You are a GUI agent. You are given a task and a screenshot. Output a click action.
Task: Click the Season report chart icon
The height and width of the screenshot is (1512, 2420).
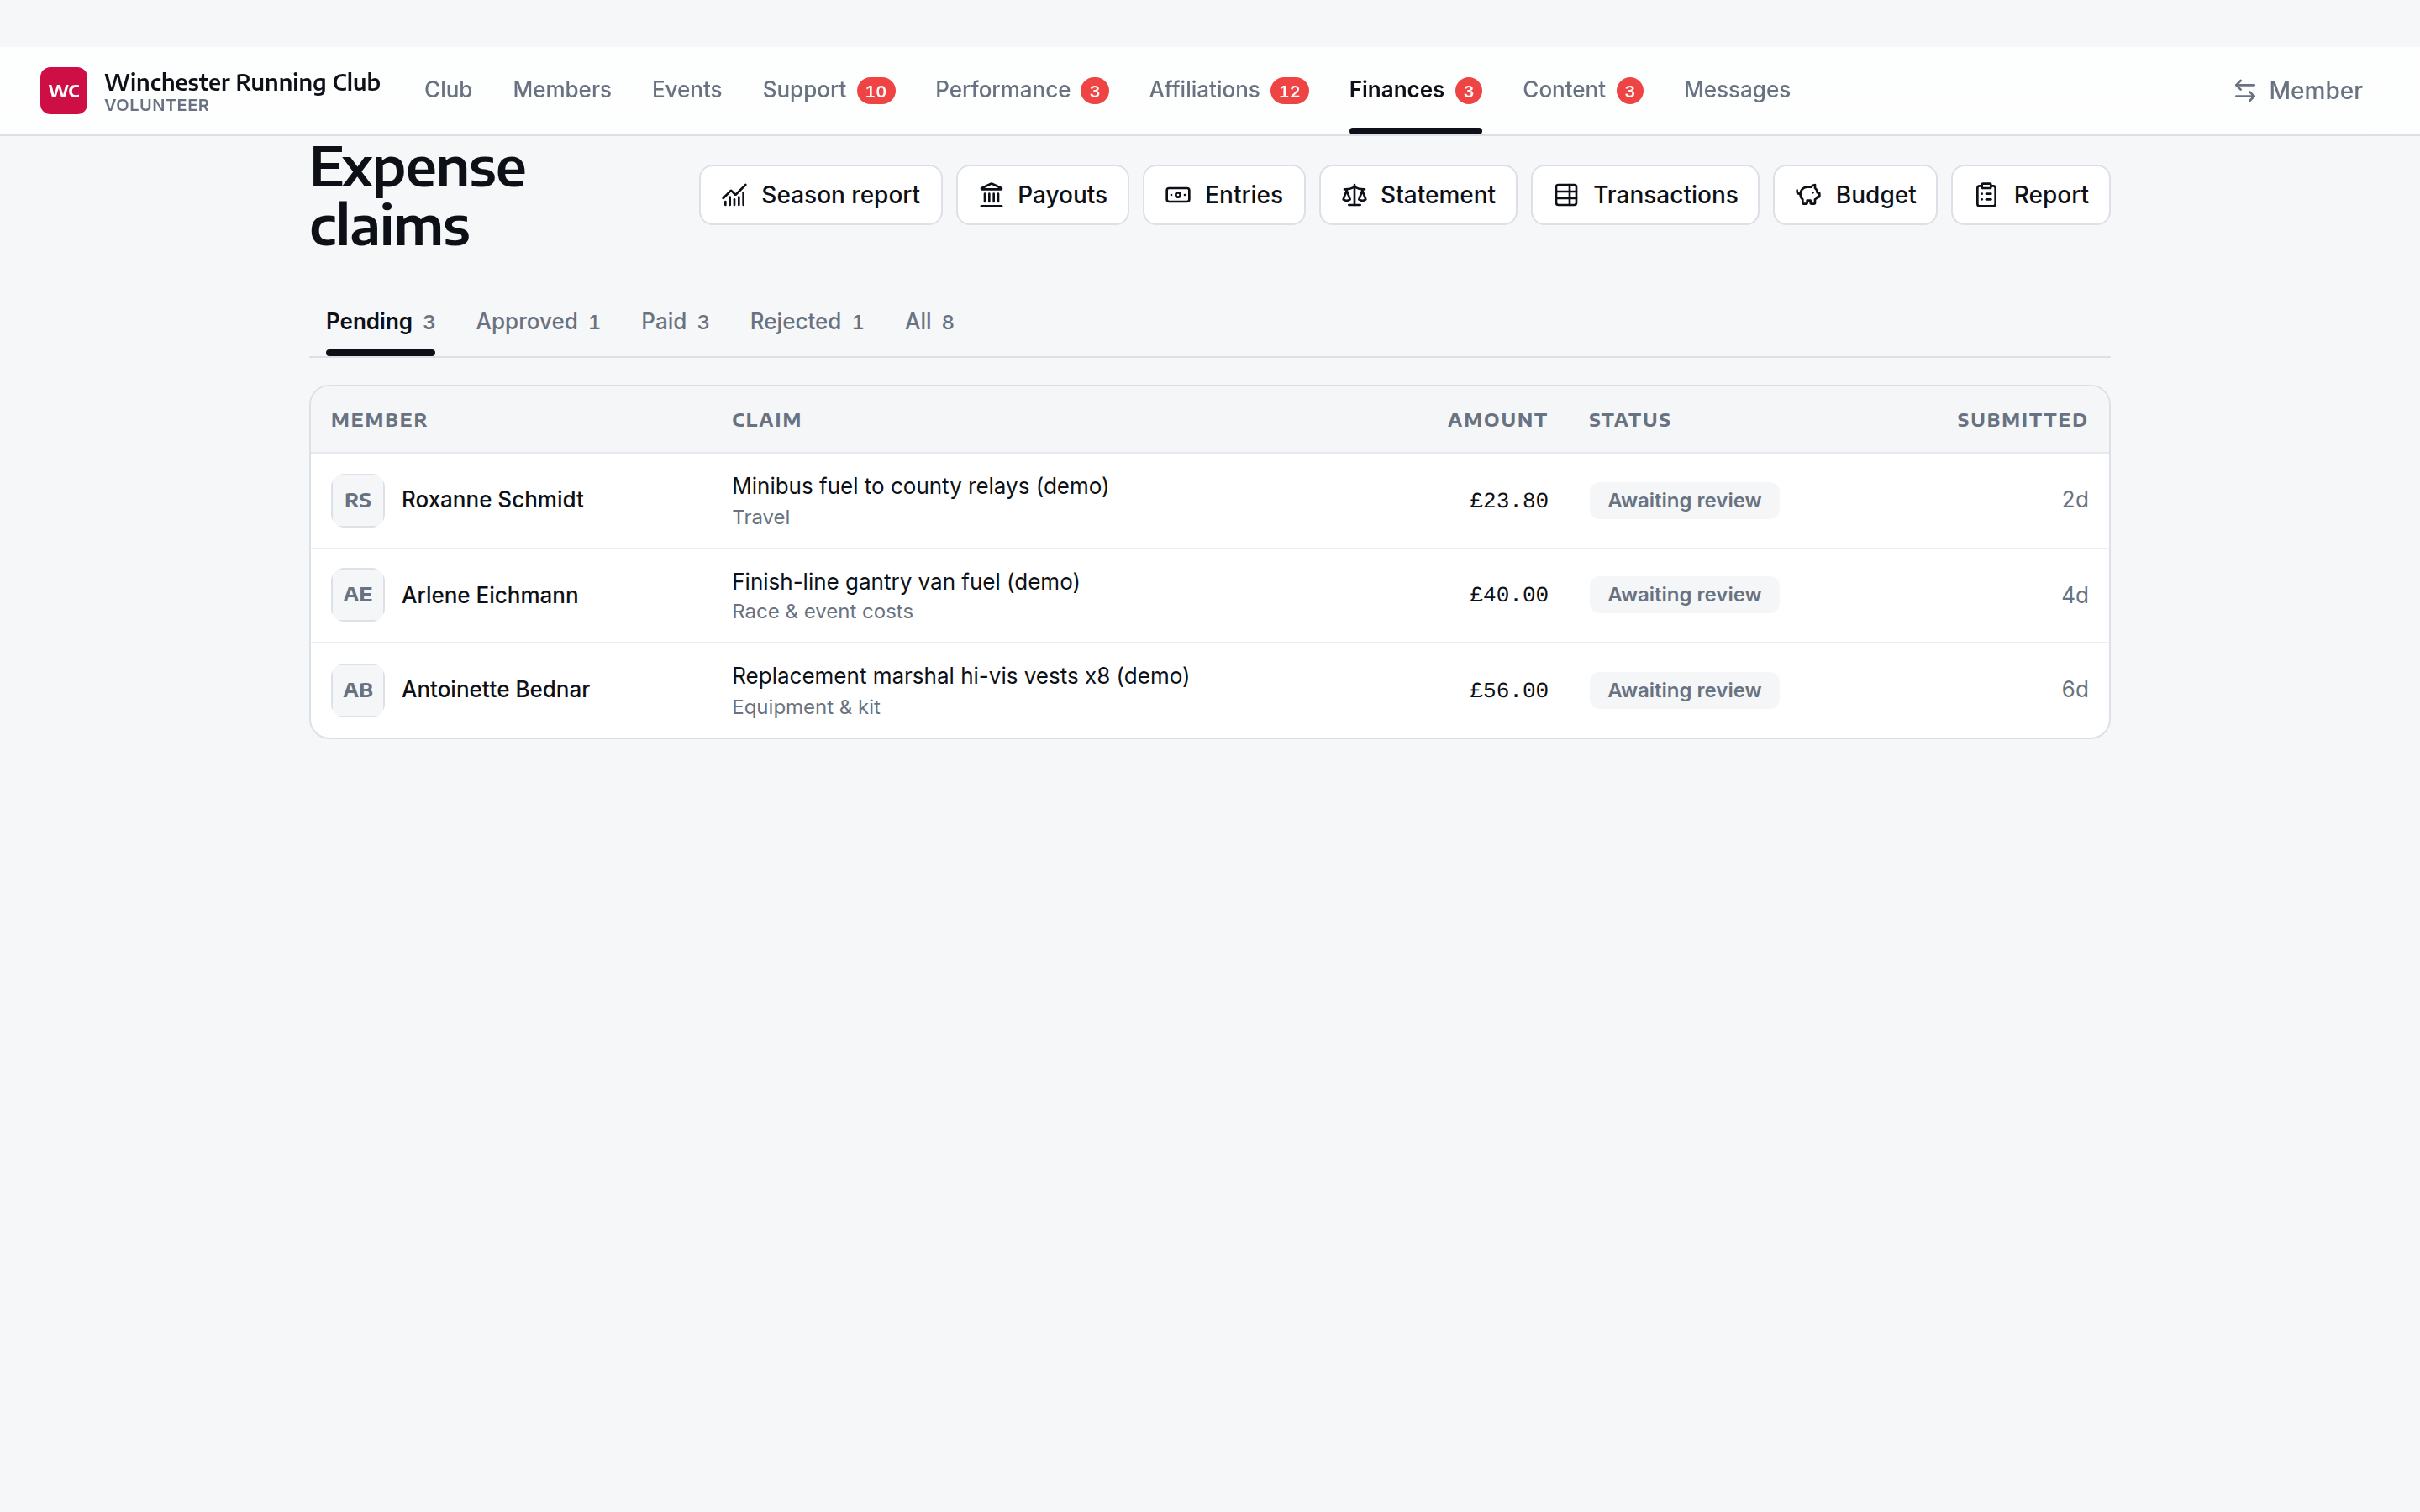pyautogui.click(x=734, y=195)
